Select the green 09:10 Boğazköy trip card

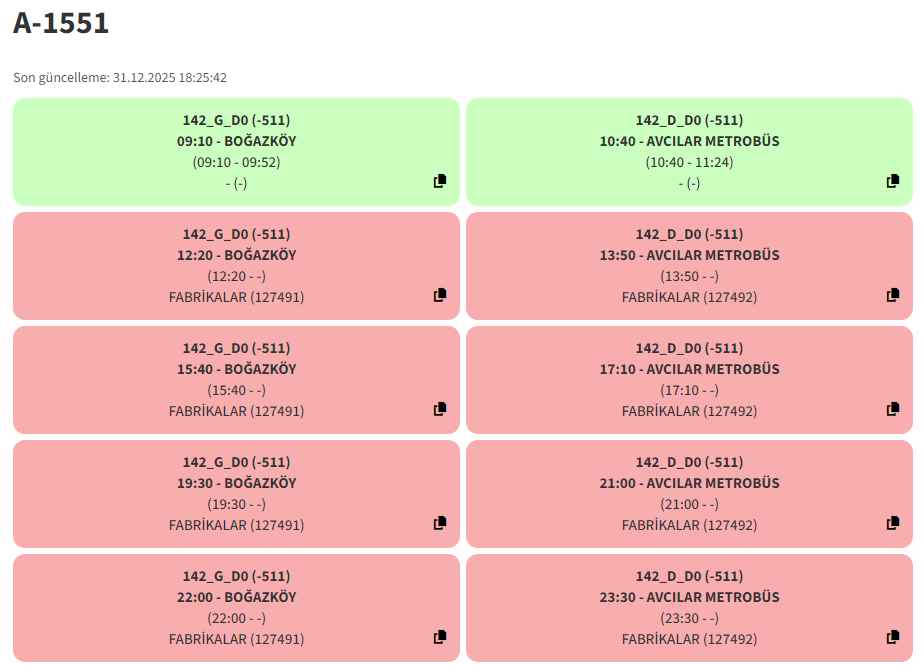(236, 152)
